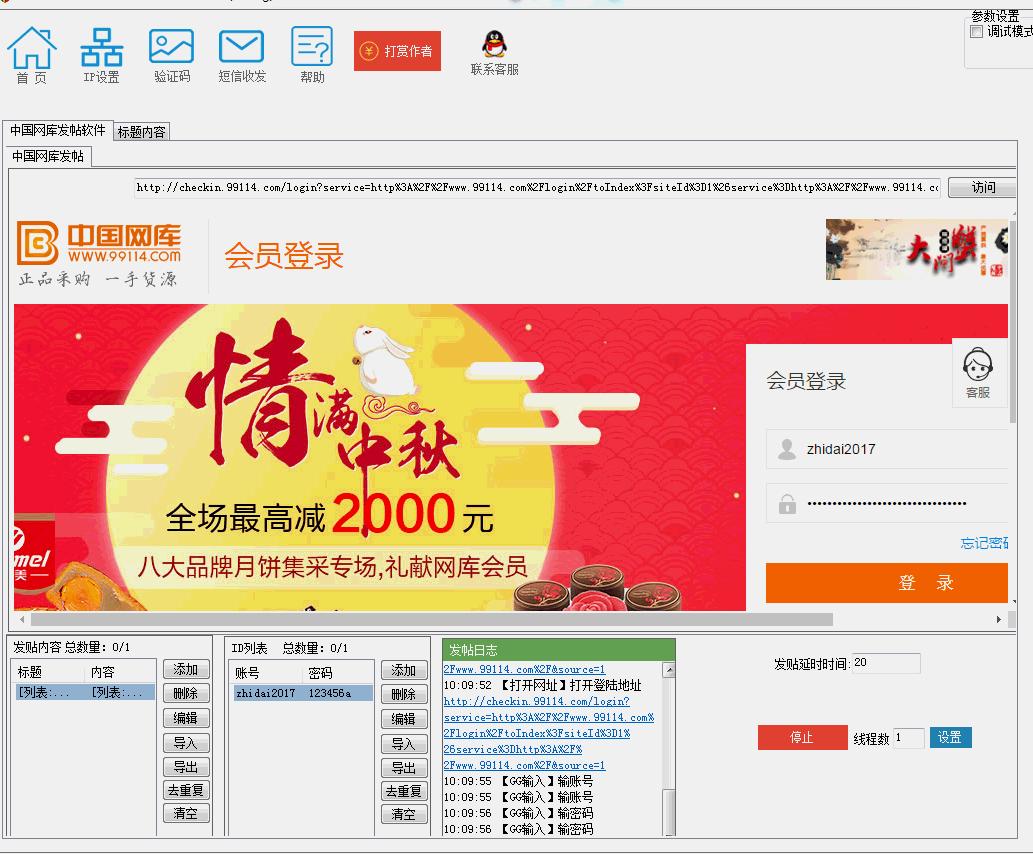Click 导入 in the ID列表 panel

click(404, 744)
